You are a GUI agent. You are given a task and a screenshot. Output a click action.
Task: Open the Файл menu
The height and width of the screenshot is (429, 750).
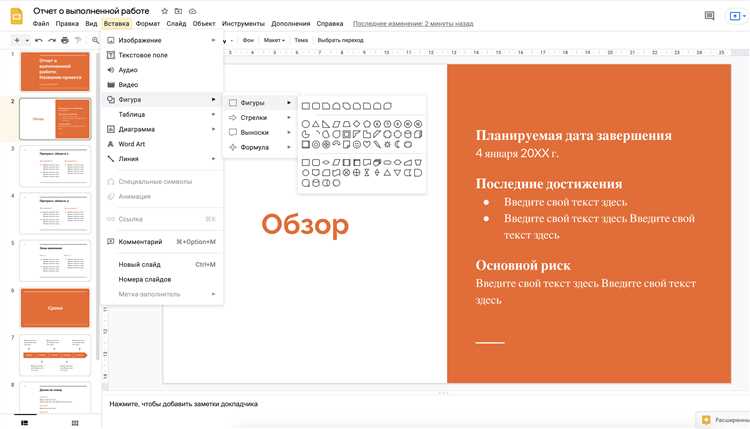pos(41,23)
